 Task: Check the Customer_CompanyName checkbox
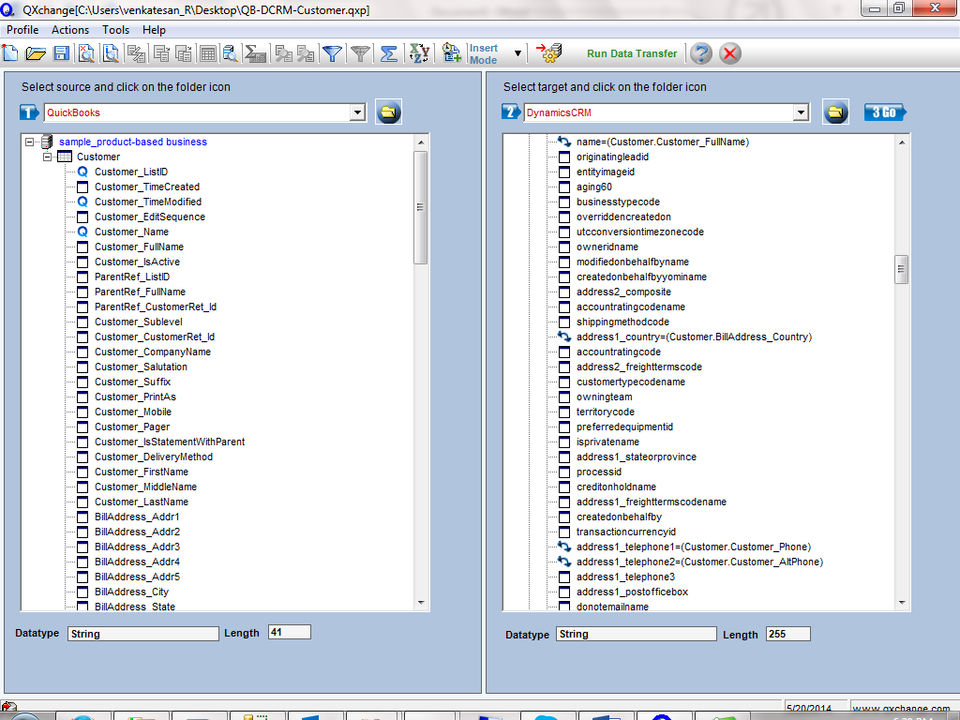83,352
